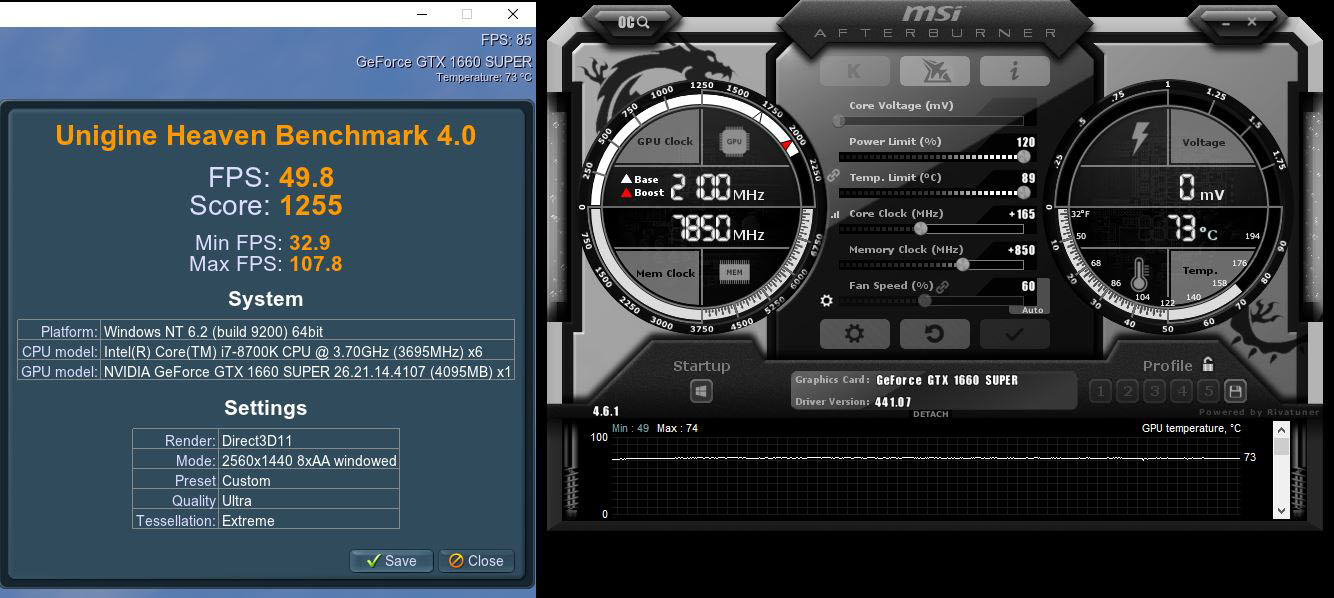Select profile slot 4

point(1181,391)
